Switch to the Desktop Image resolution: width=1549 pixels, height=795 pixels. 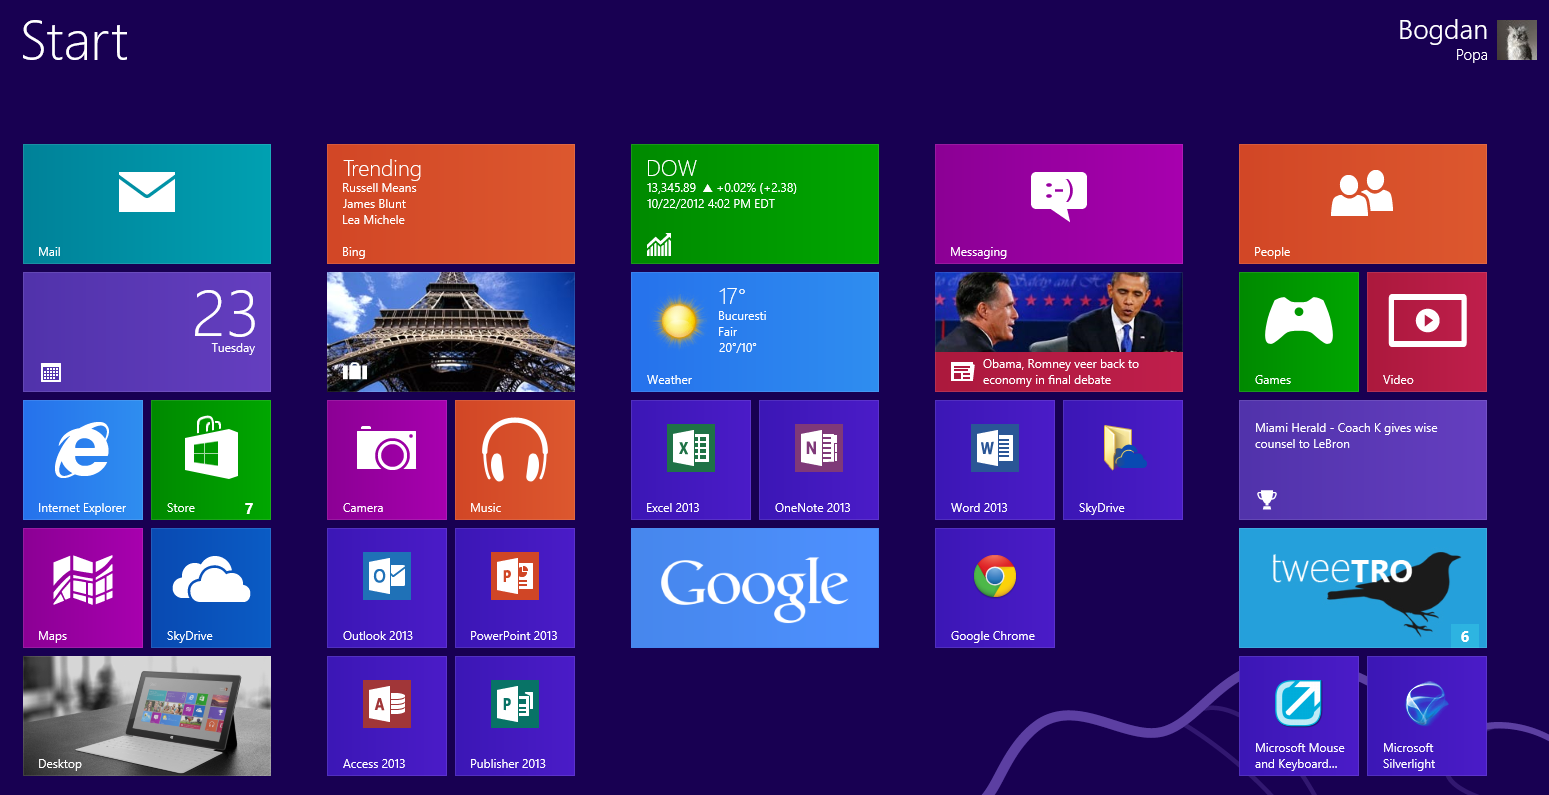(146, 716)
